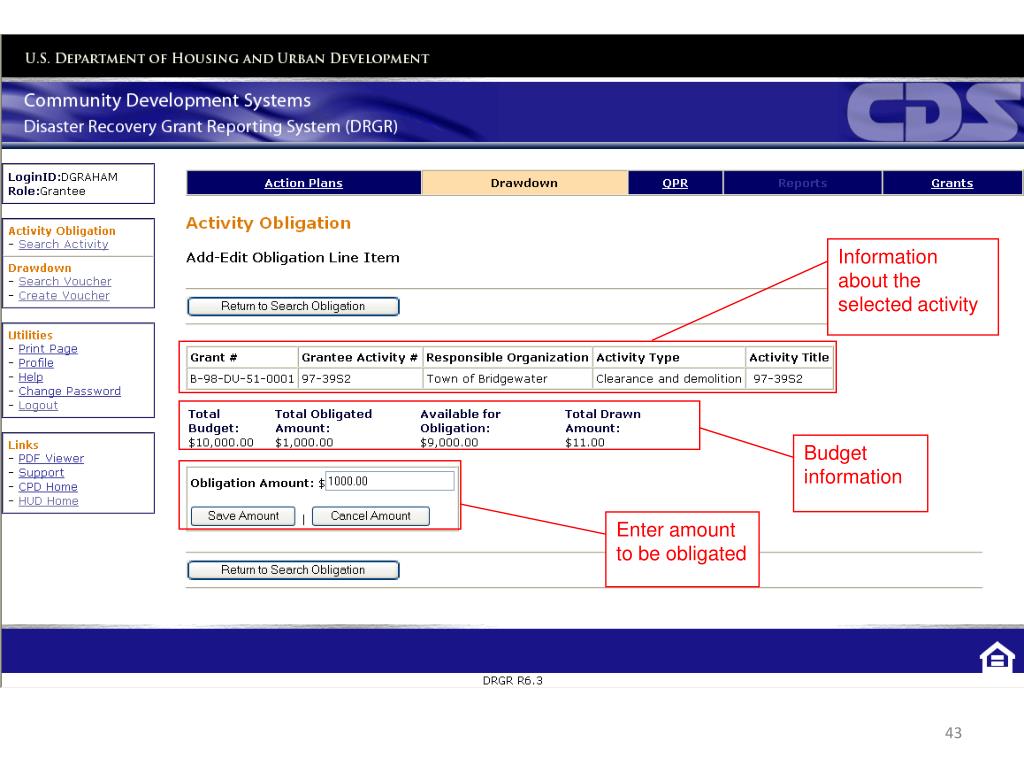
Task: Click the bottom Return to Search Obligation button
Action: point(293,570)
